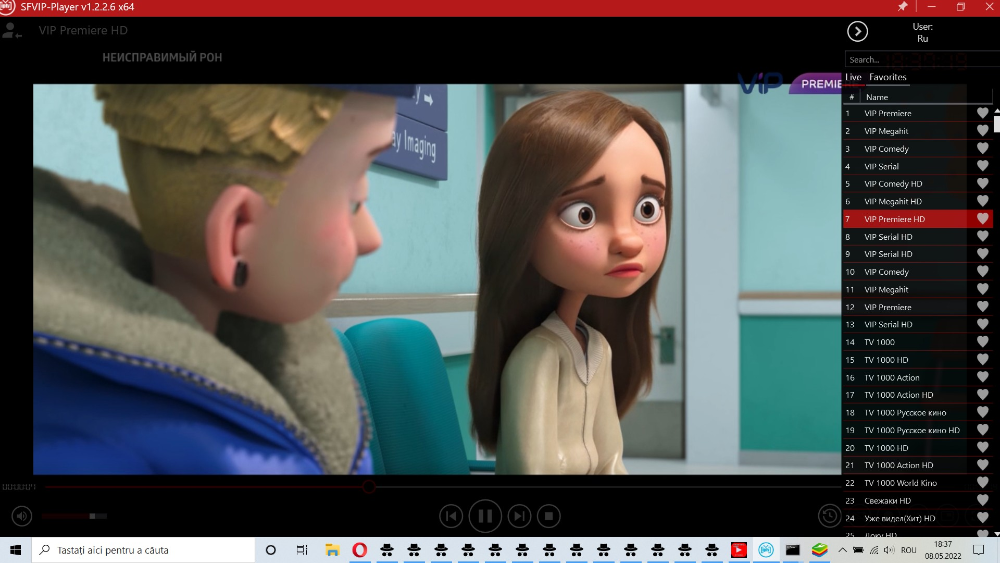Open the history clock icon
This screenshot has width=1000, height=563.
(x=829, y=516)
